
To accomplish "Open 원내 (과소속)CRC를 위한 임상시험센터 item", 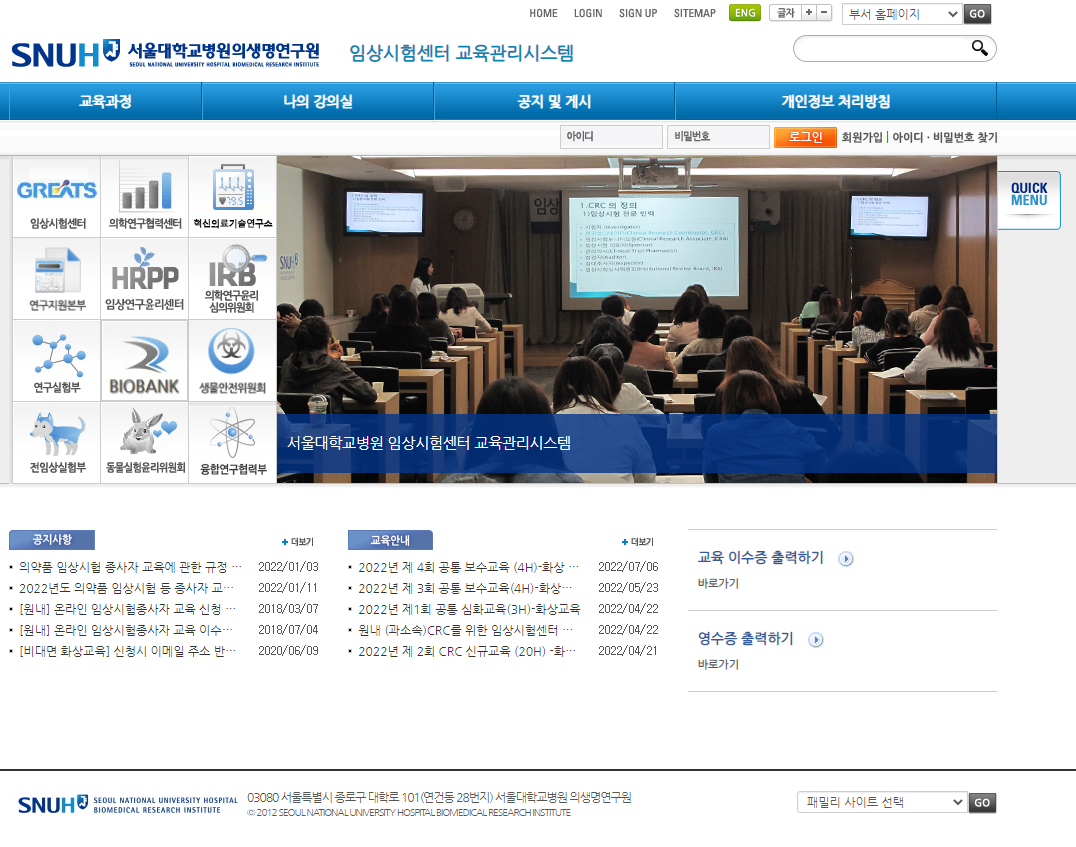I will [x=465, y=629].
